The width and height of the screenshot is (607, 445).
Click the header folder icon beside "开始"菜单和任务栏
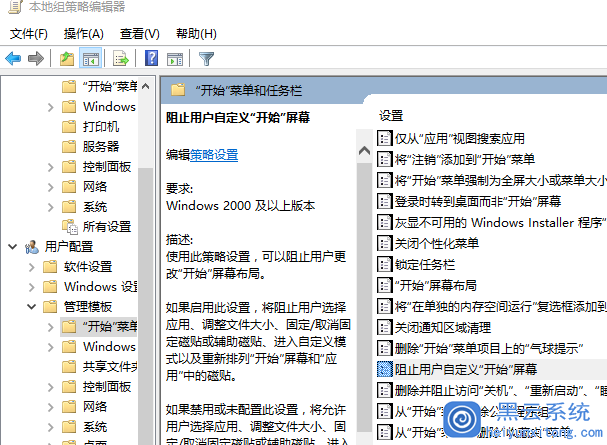tap(178, 90)
